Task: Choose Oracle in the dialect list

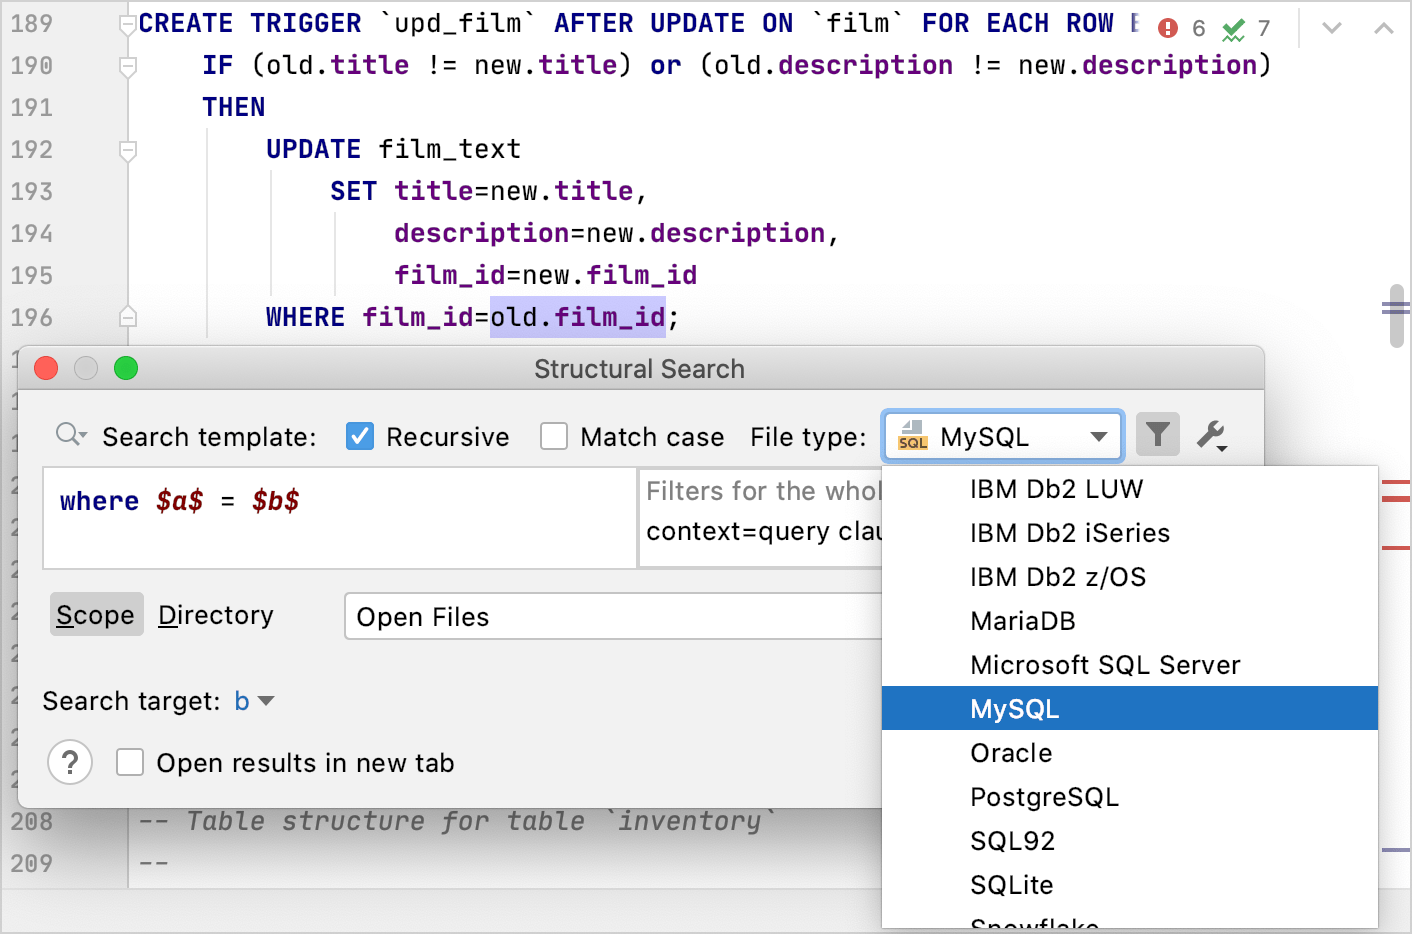Action: coord(1011,753)
